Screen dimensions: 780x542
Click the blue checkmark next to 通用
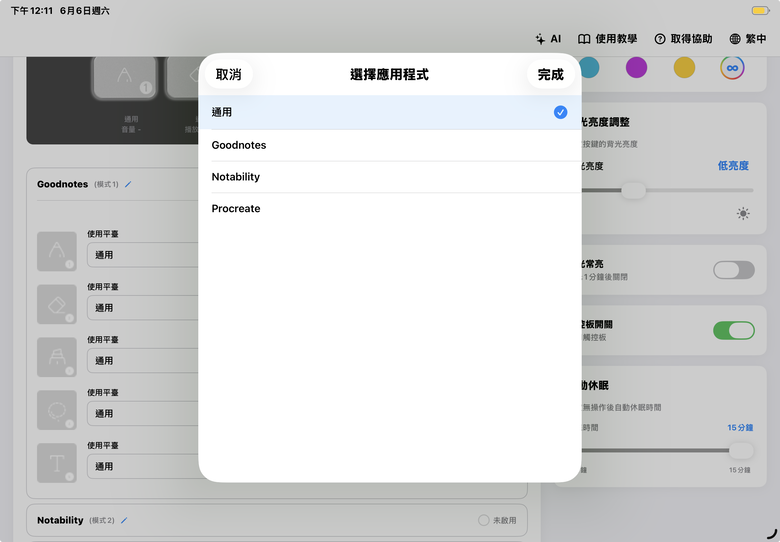[x=560, y=112]
